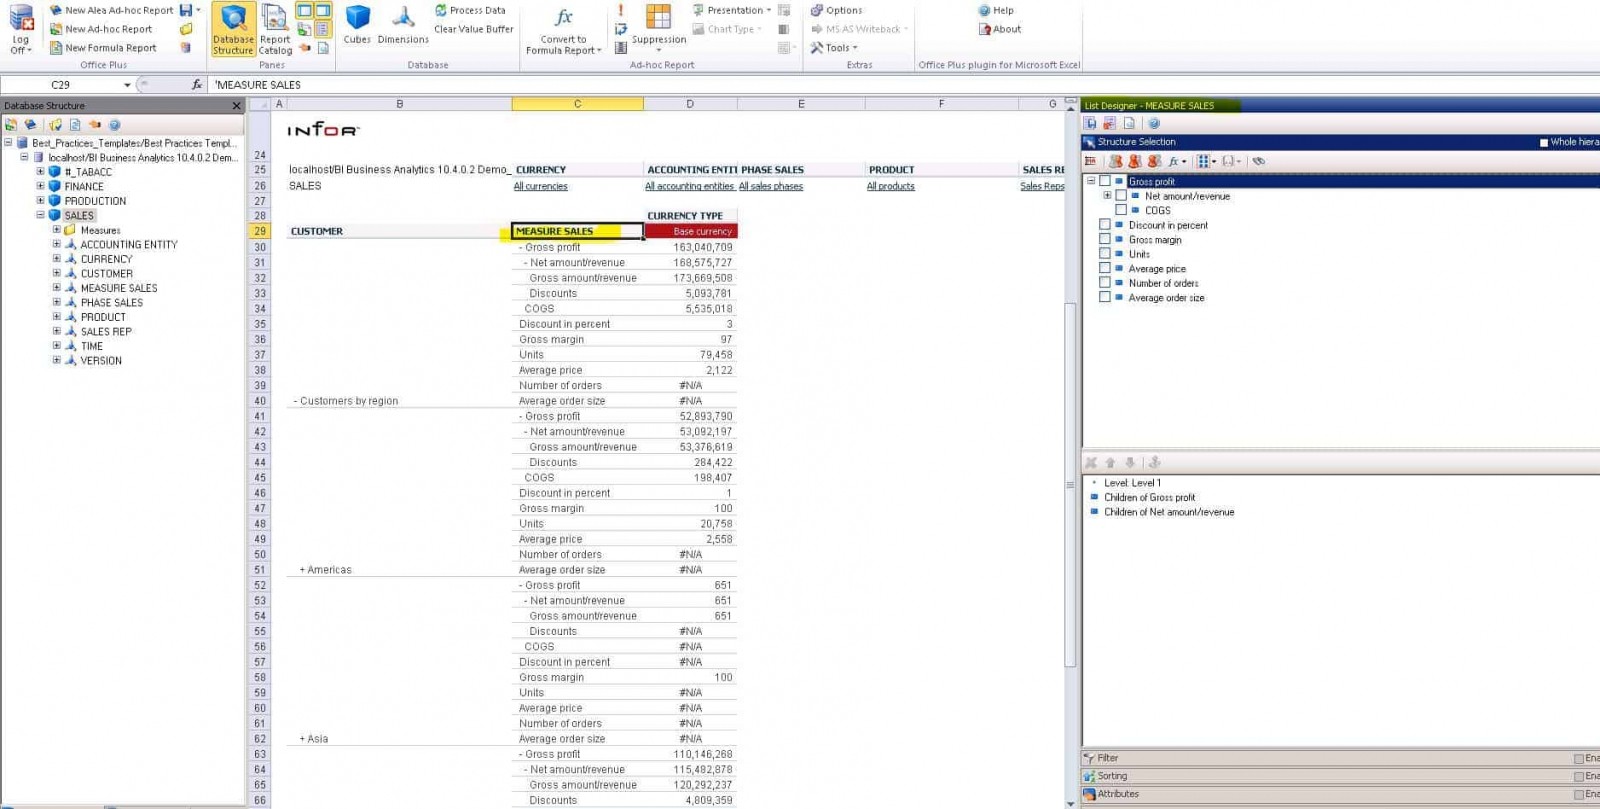Viewport: 1600px width, 809px height.
Task: Click the All sales phases link
Action: 771,186
